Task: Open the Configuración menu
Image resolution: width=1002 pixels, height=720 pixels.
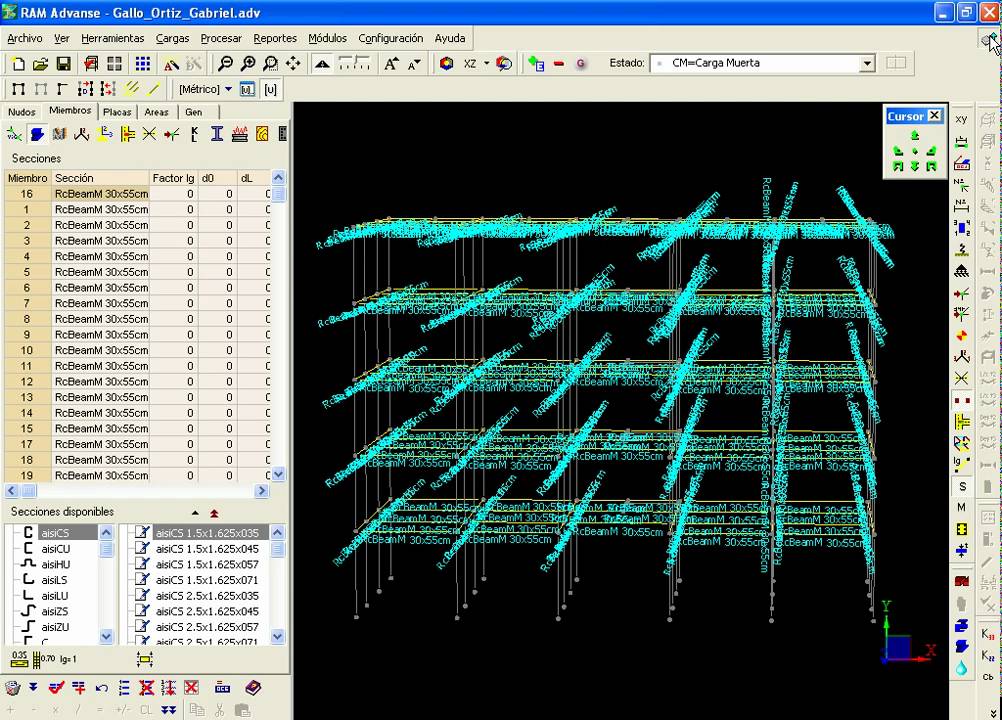Action: coord(390,38)
